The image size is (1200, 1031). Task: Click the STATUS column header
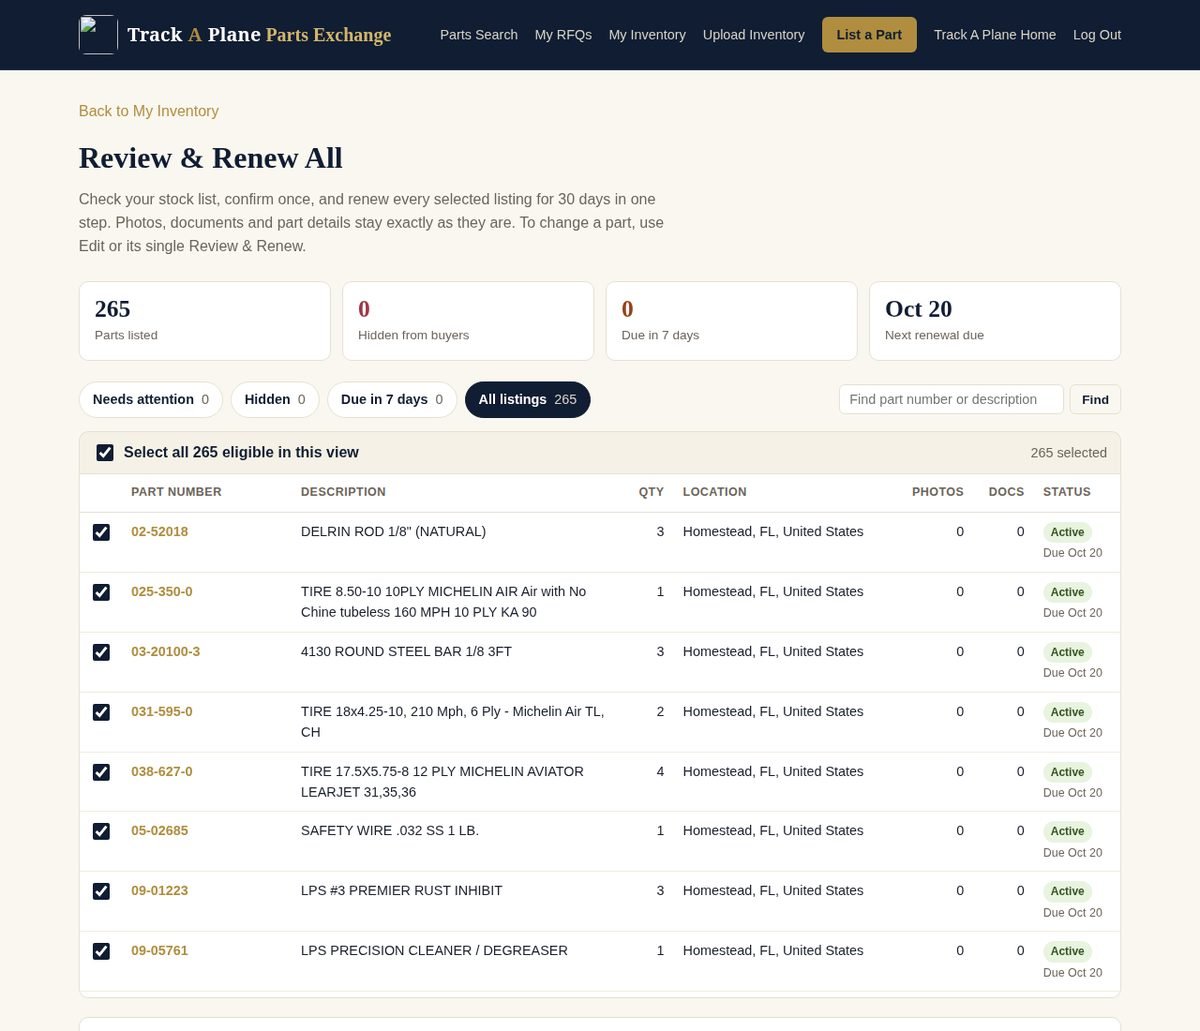coord(1067,492)
